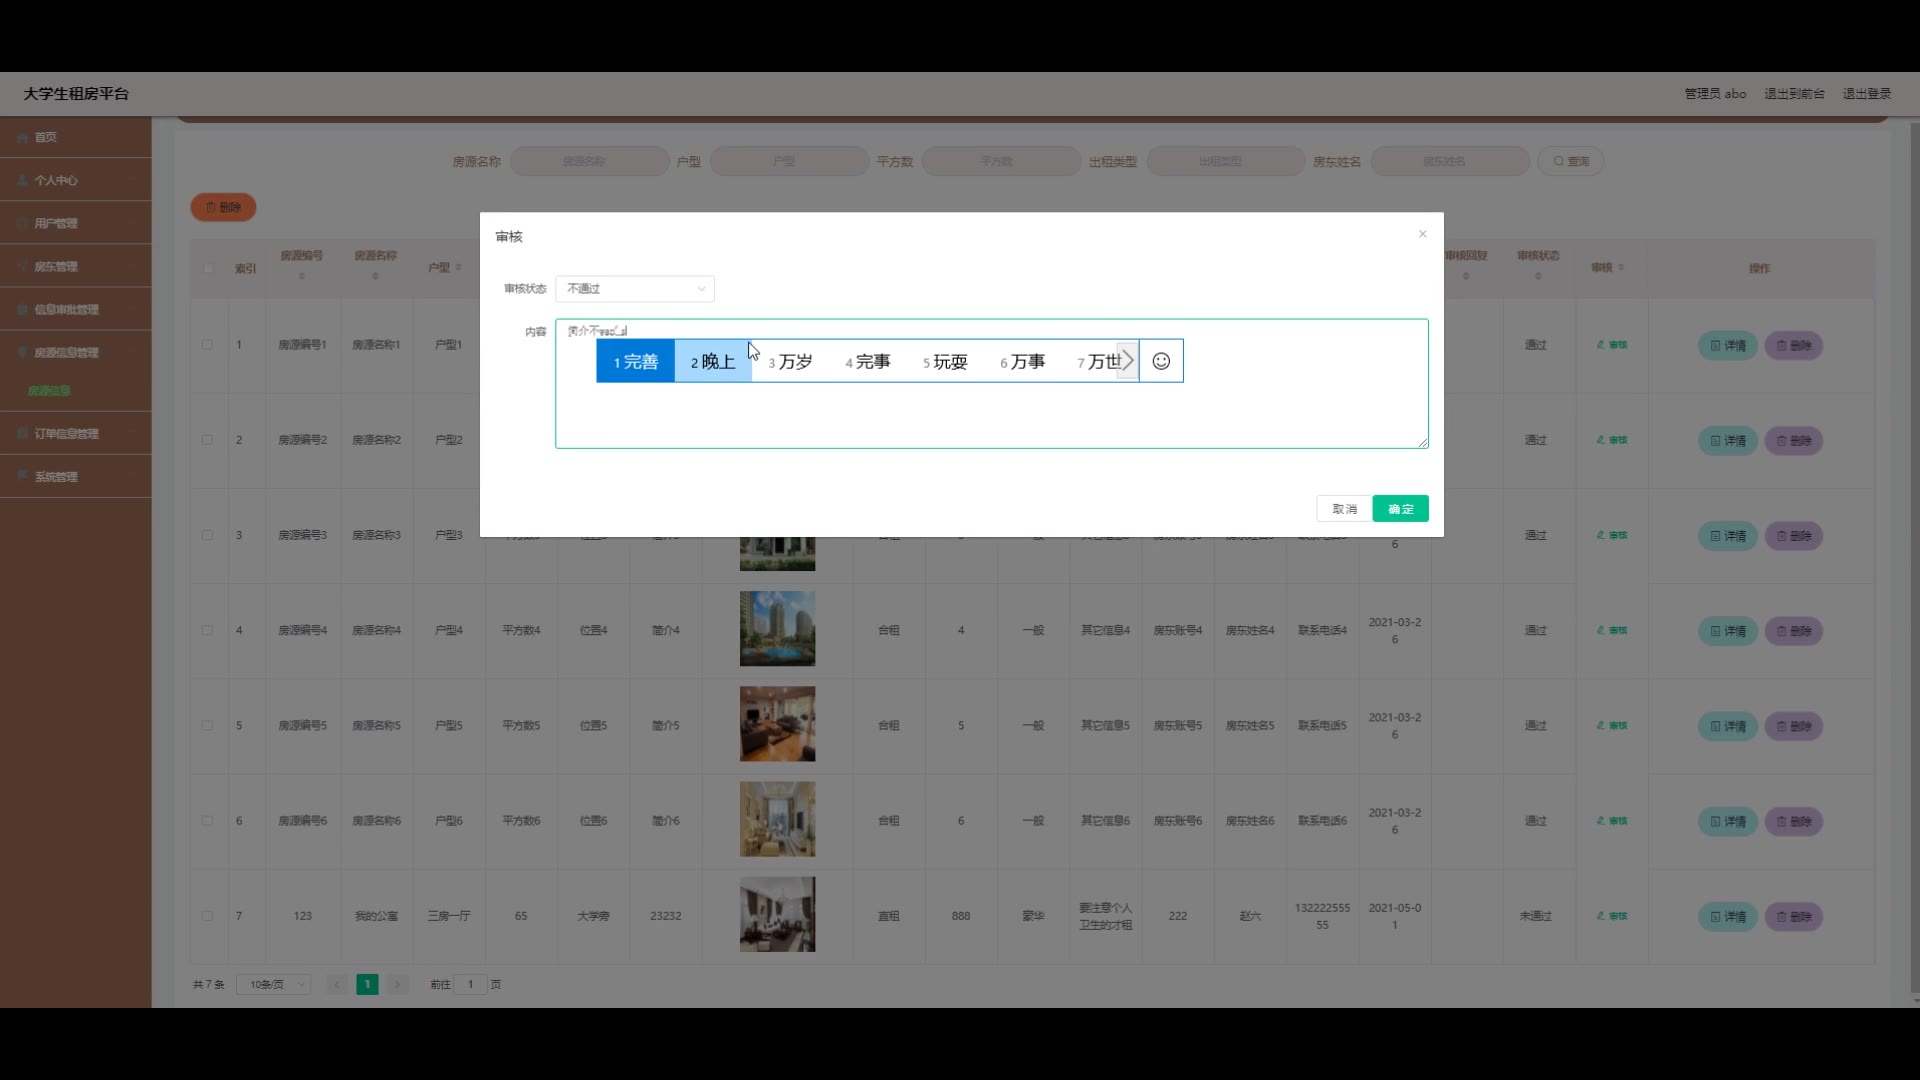Screen dimensions: 1920x1080
Task: Click the 详情 button in row 4
Action: click(x=1727, y=631)
